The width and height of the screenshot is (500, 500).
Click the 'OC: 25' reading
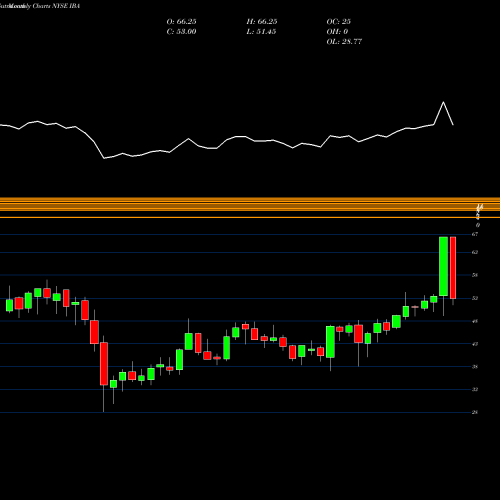[338, 22]
